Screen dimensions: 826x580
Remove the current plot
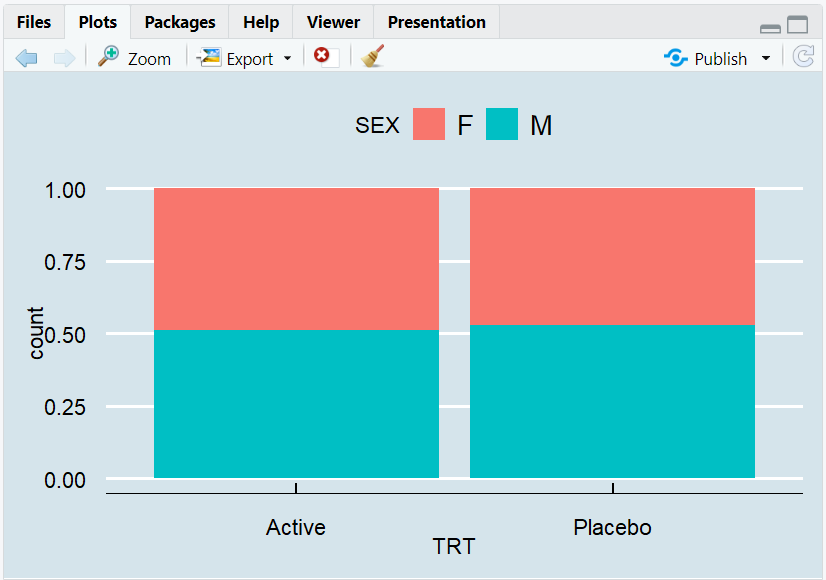tap(321, 57)
